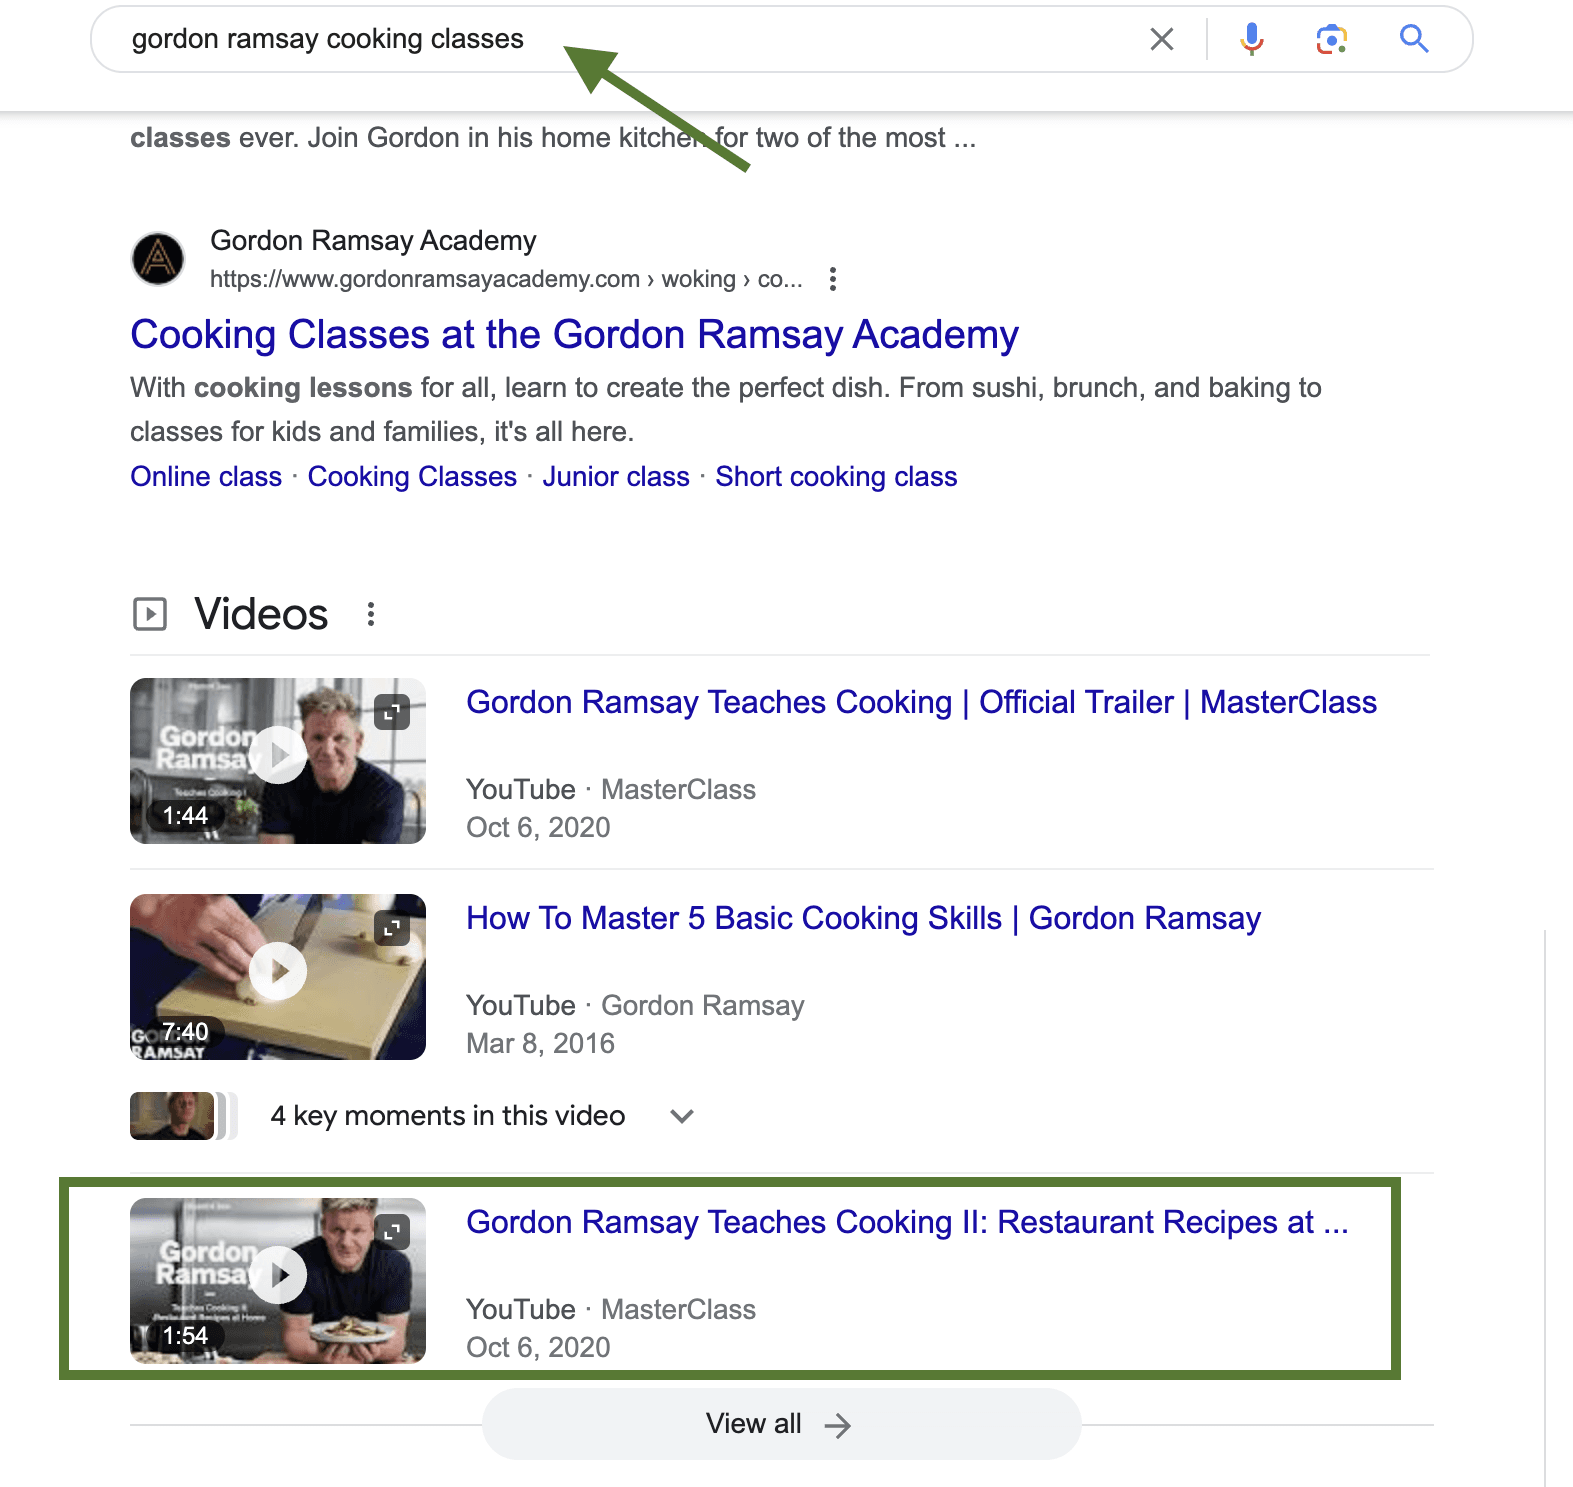Click the Gordon Ramsay Academy favicon logo
The height and width of the screenshot is (1487, 1573).
coord(158,259)
